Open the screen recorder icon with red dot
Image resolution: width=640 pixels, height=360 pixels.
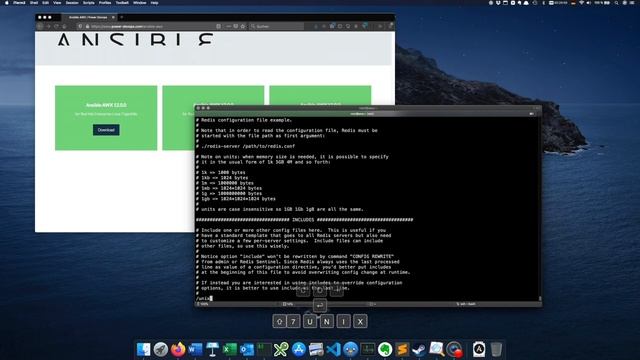[454, 349]
